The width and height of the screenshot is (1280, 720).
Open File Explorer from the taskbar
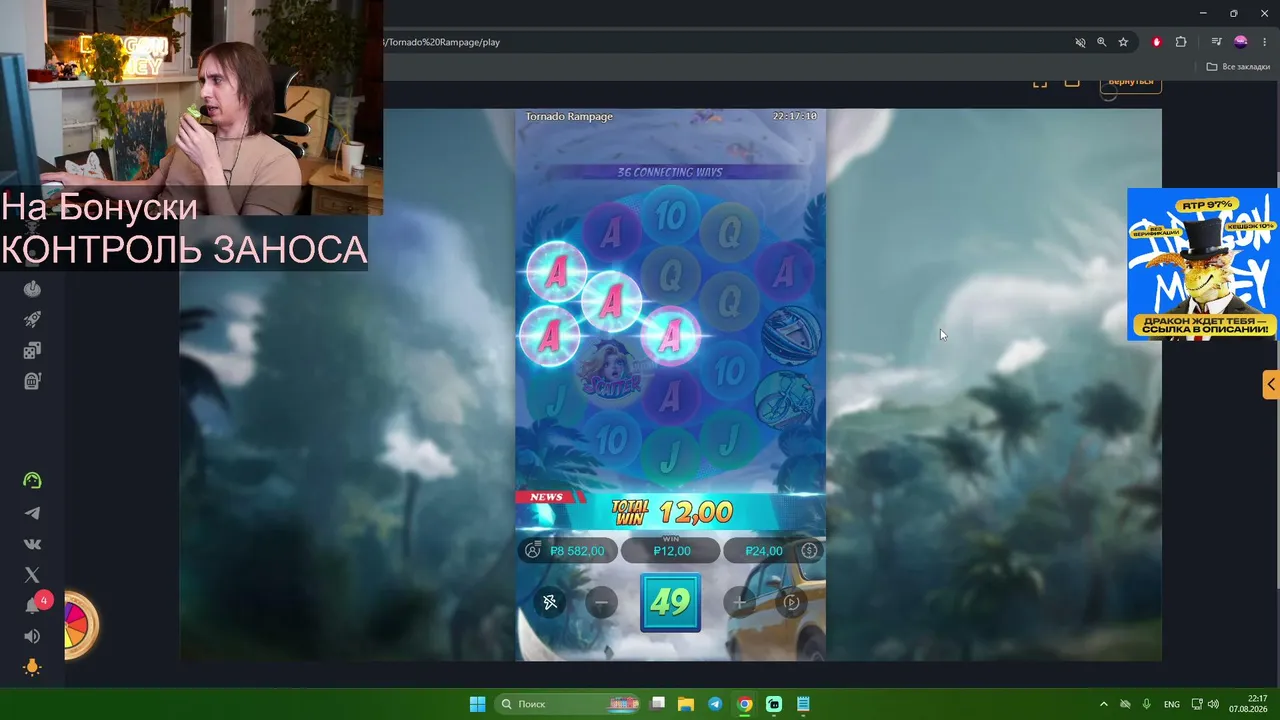(686, 704)
